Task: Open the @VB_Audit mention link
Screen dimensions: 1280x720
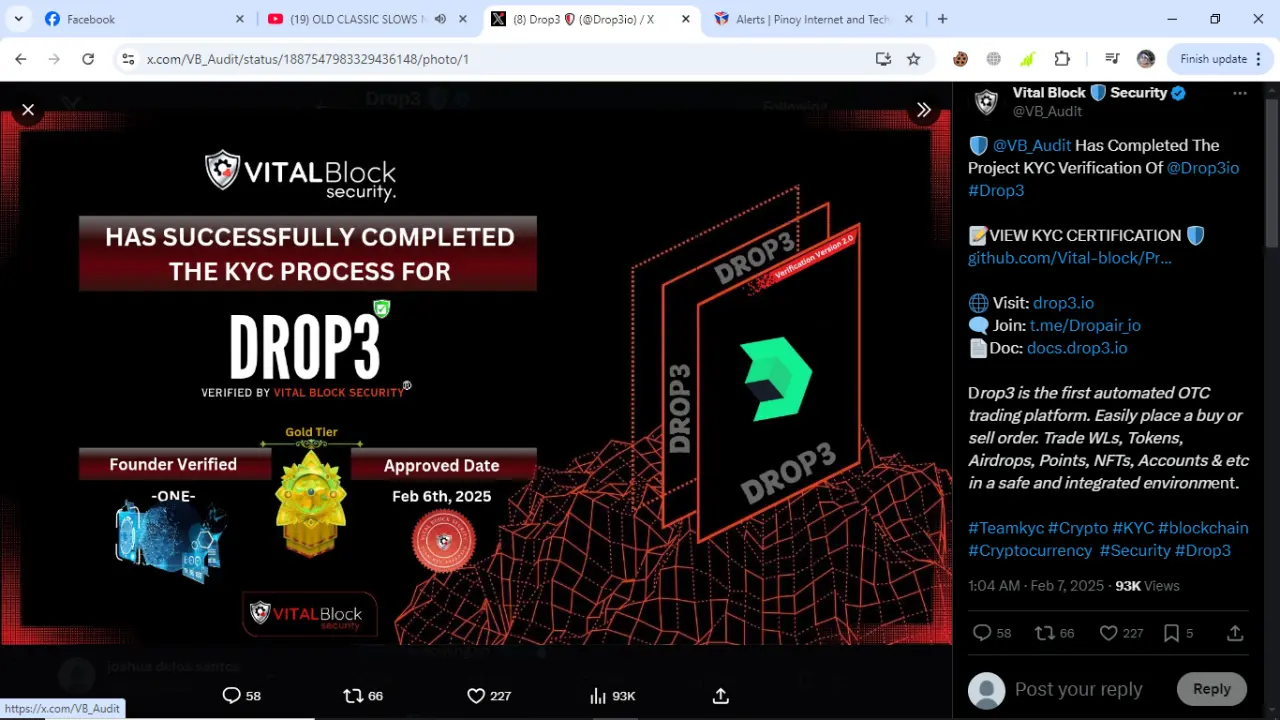Action: click(x=1032, y=145)
